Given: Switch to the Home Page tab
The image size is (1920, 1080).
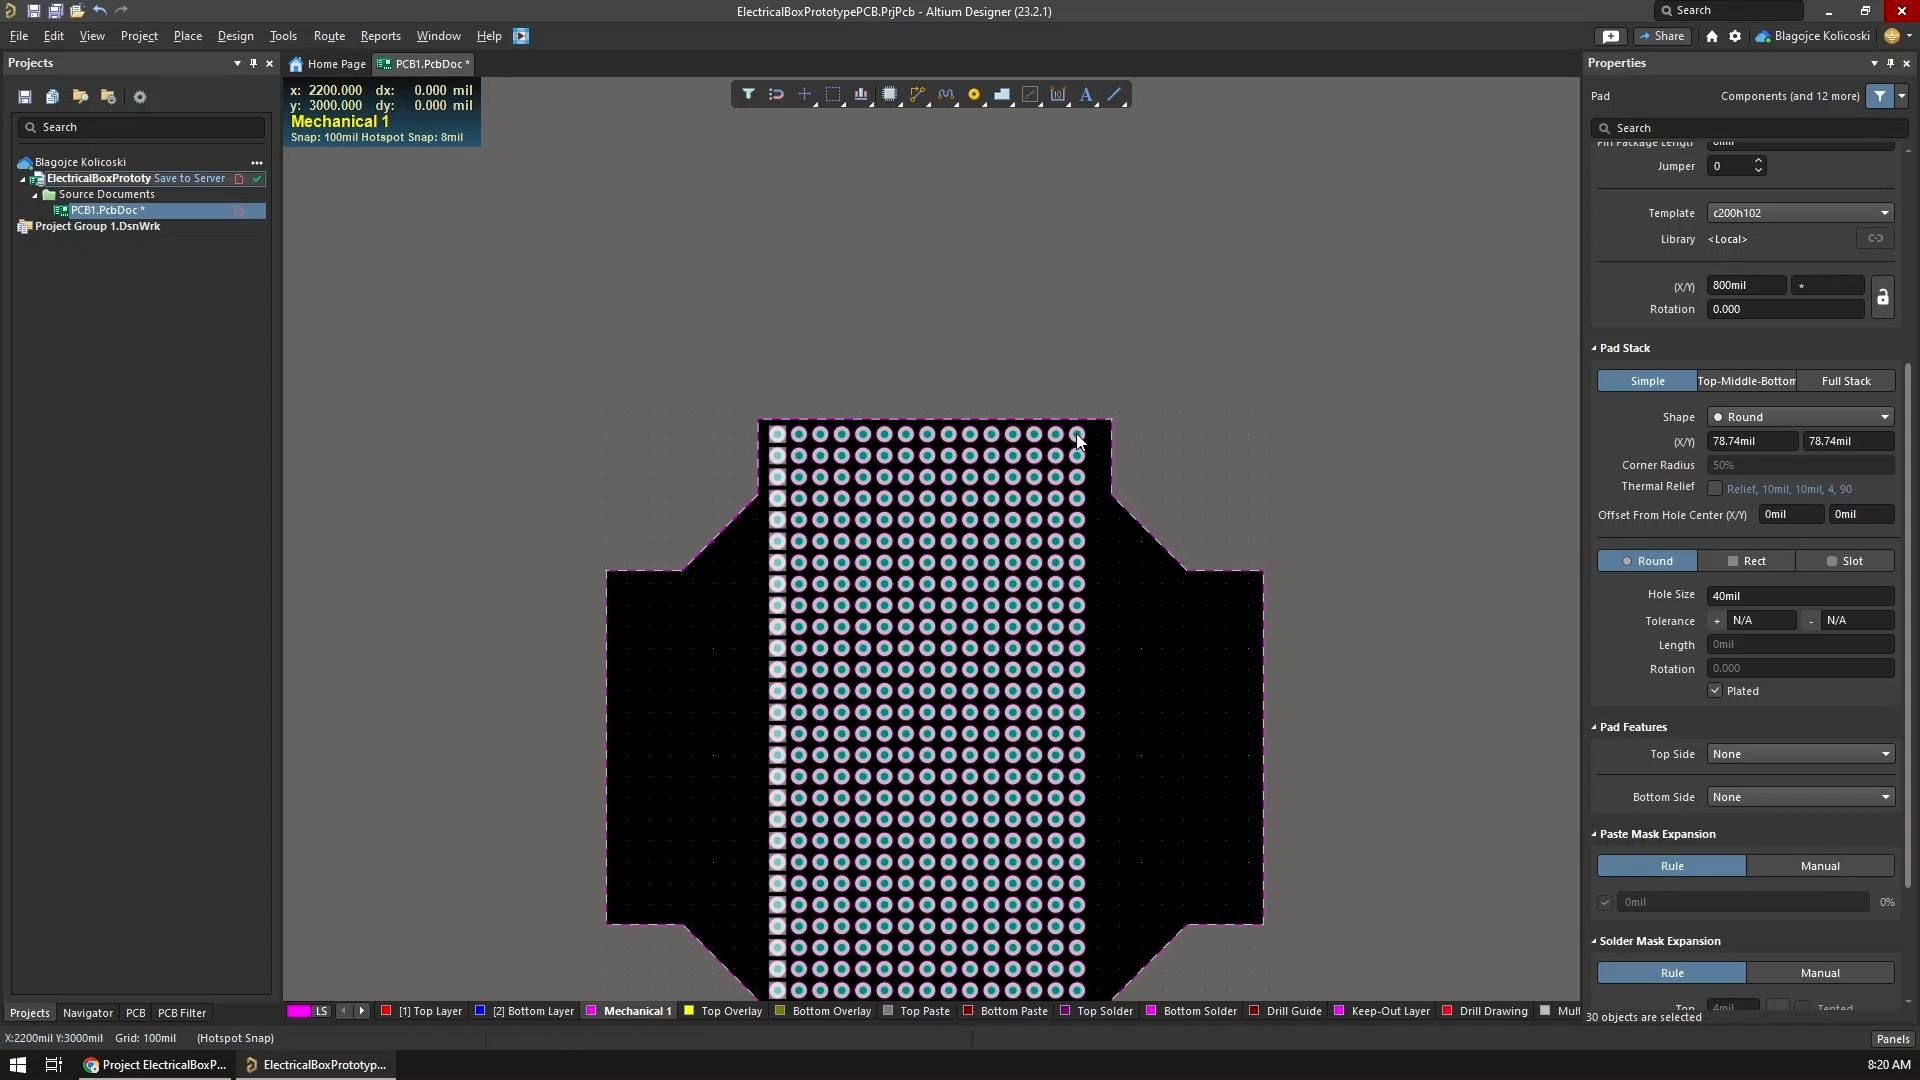Looking at the screenshot, I should pyautogui.click(x=328, y=63).
